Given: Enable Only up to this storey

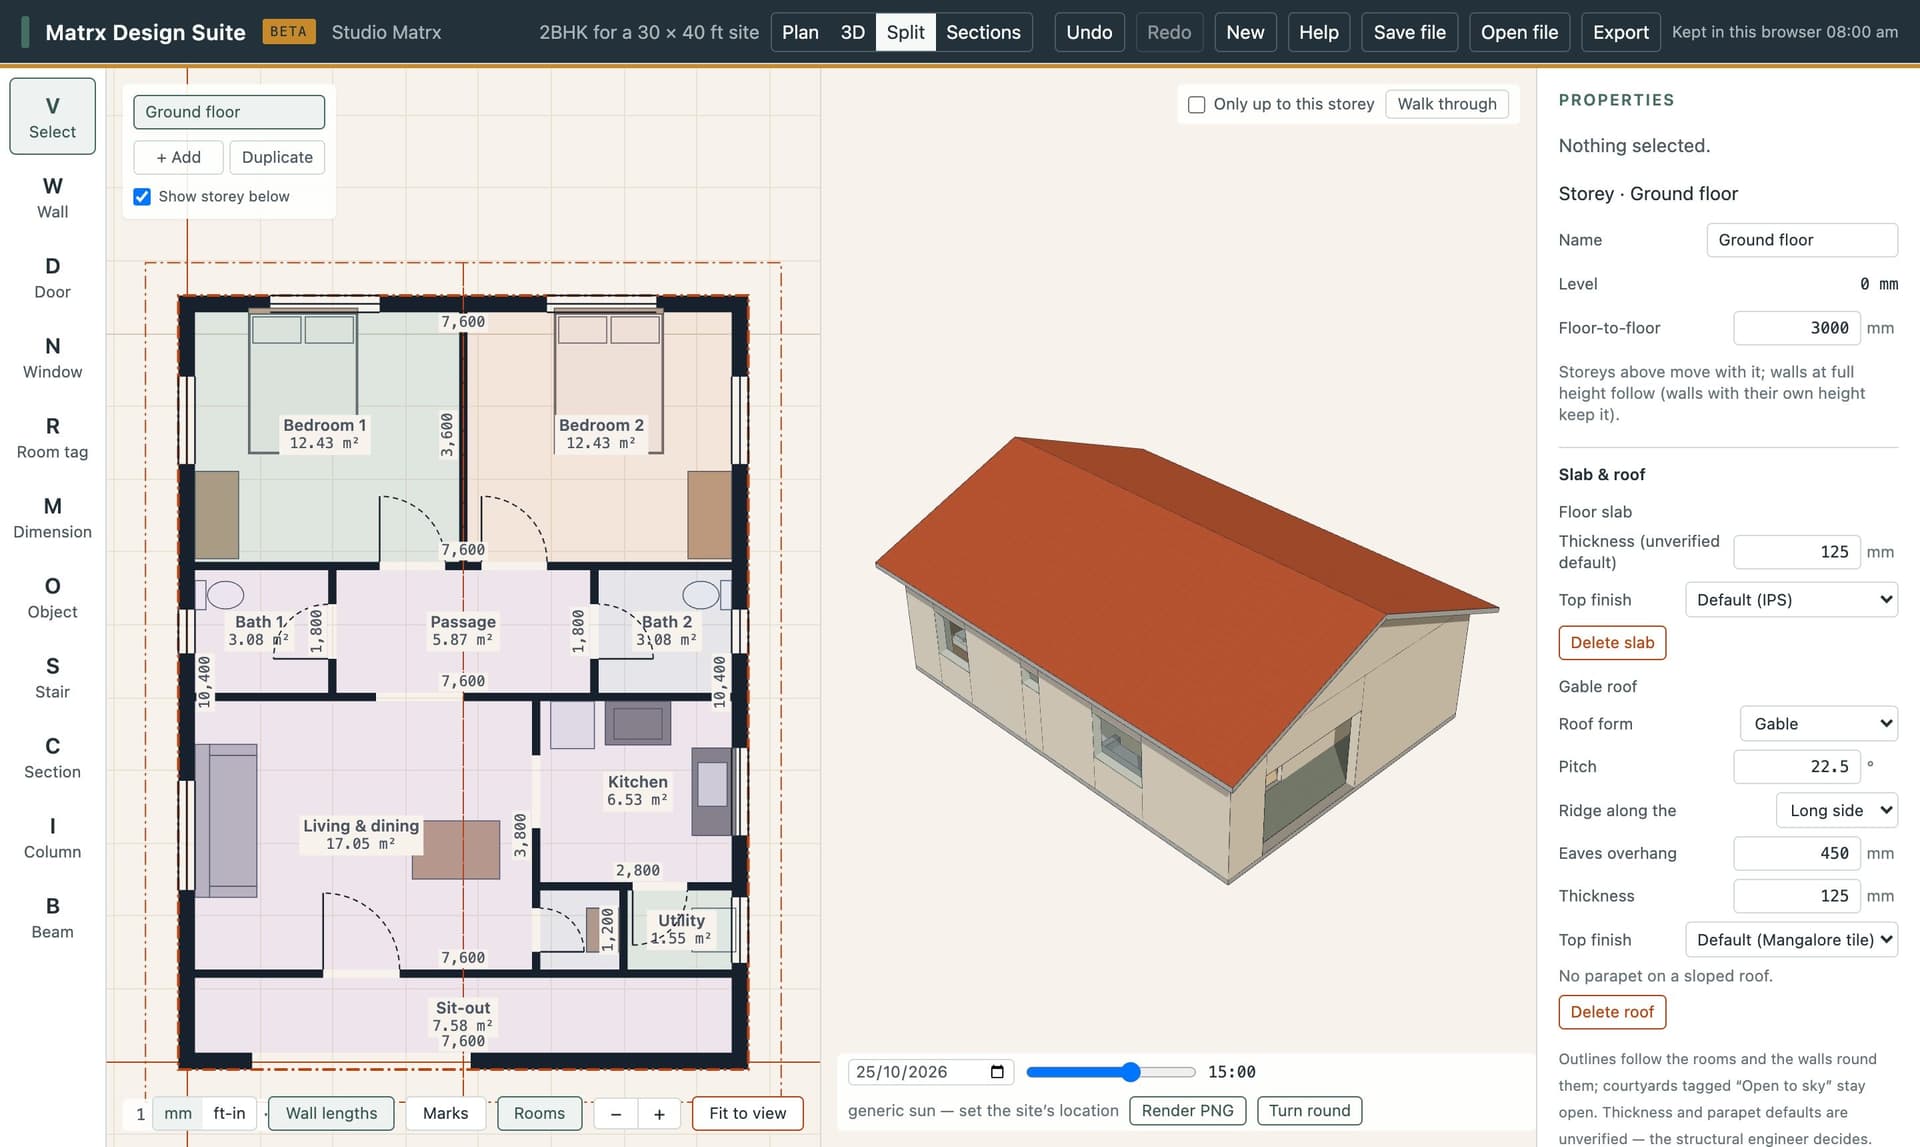Looking at the screenshot, I should (x=1196, y=104).
